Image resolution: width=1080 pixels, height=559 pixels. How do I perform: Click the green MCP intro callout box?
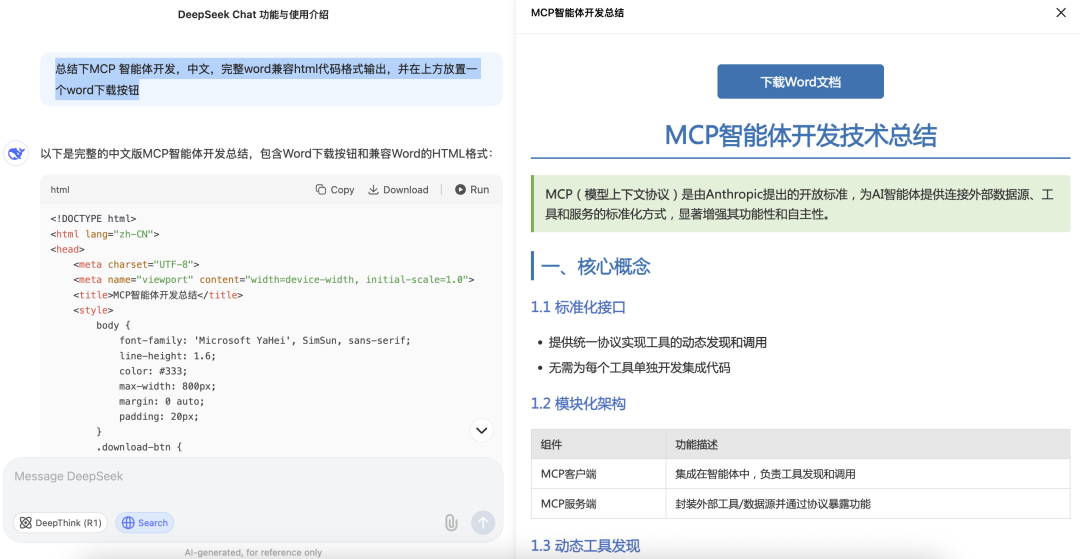pyautogui.click(x=800, y=204)
